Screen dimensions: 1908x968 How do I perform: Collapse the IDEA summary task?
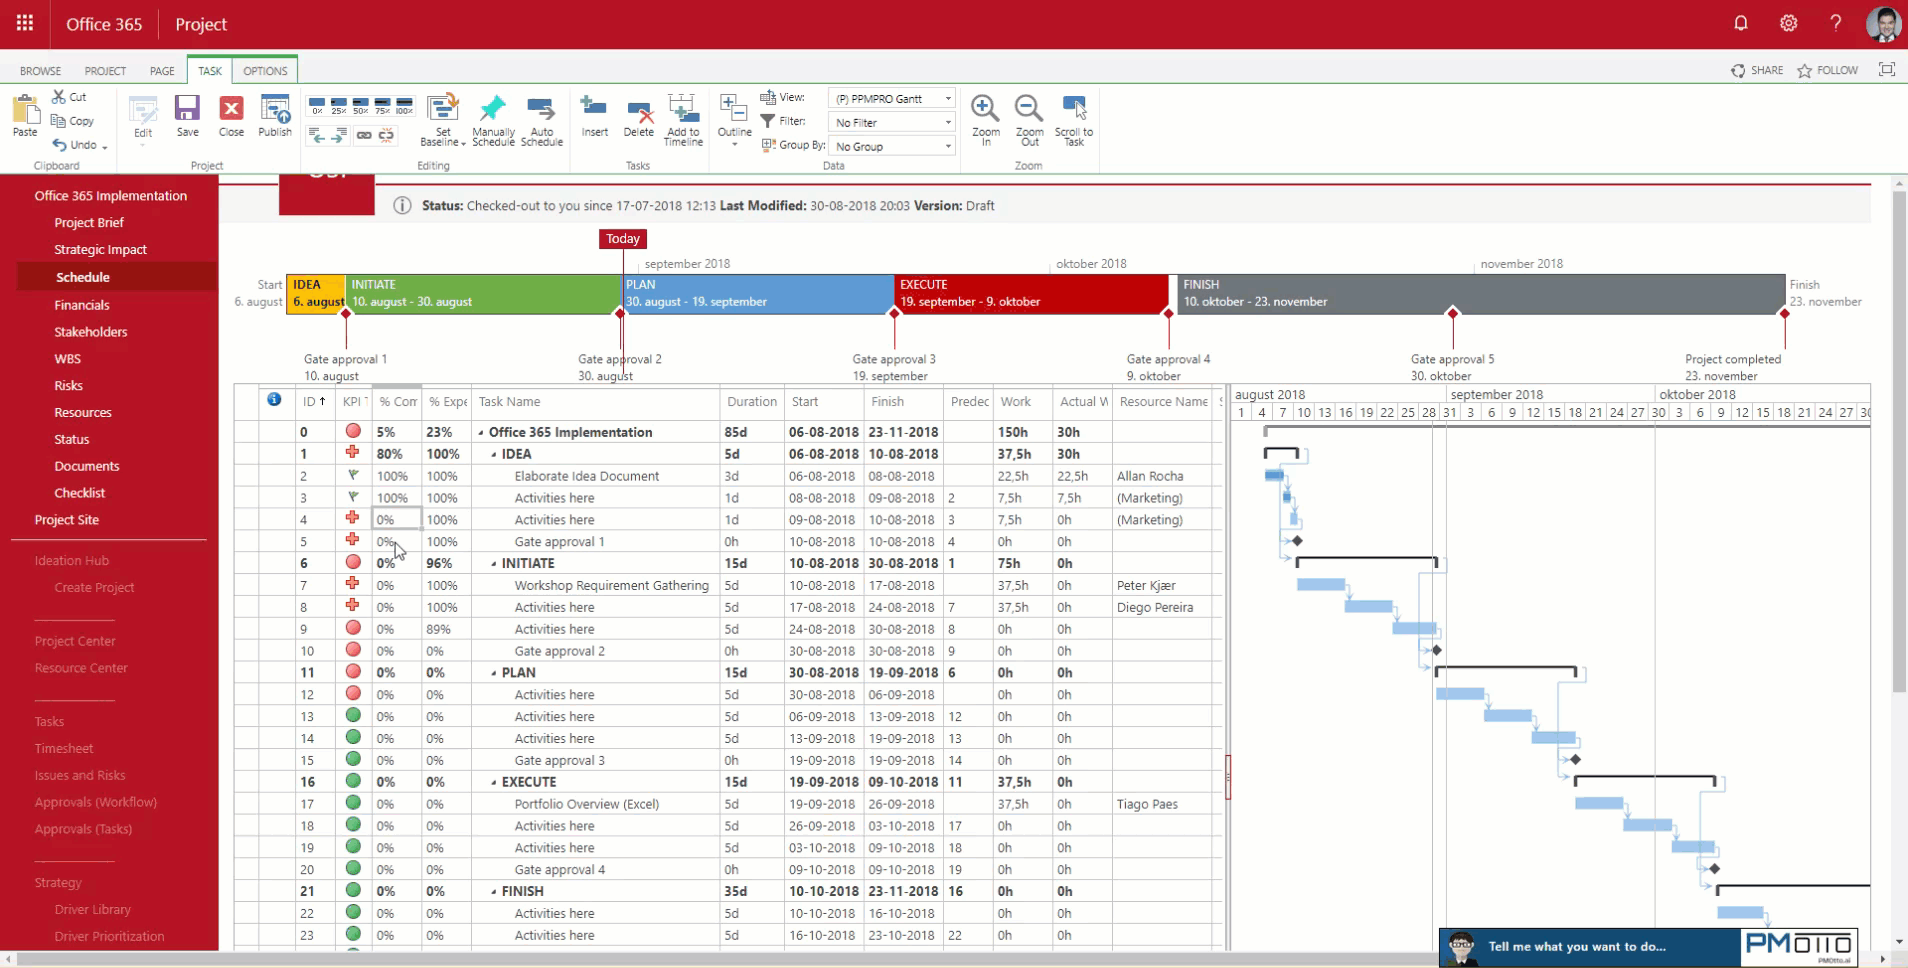pos(494,454)
